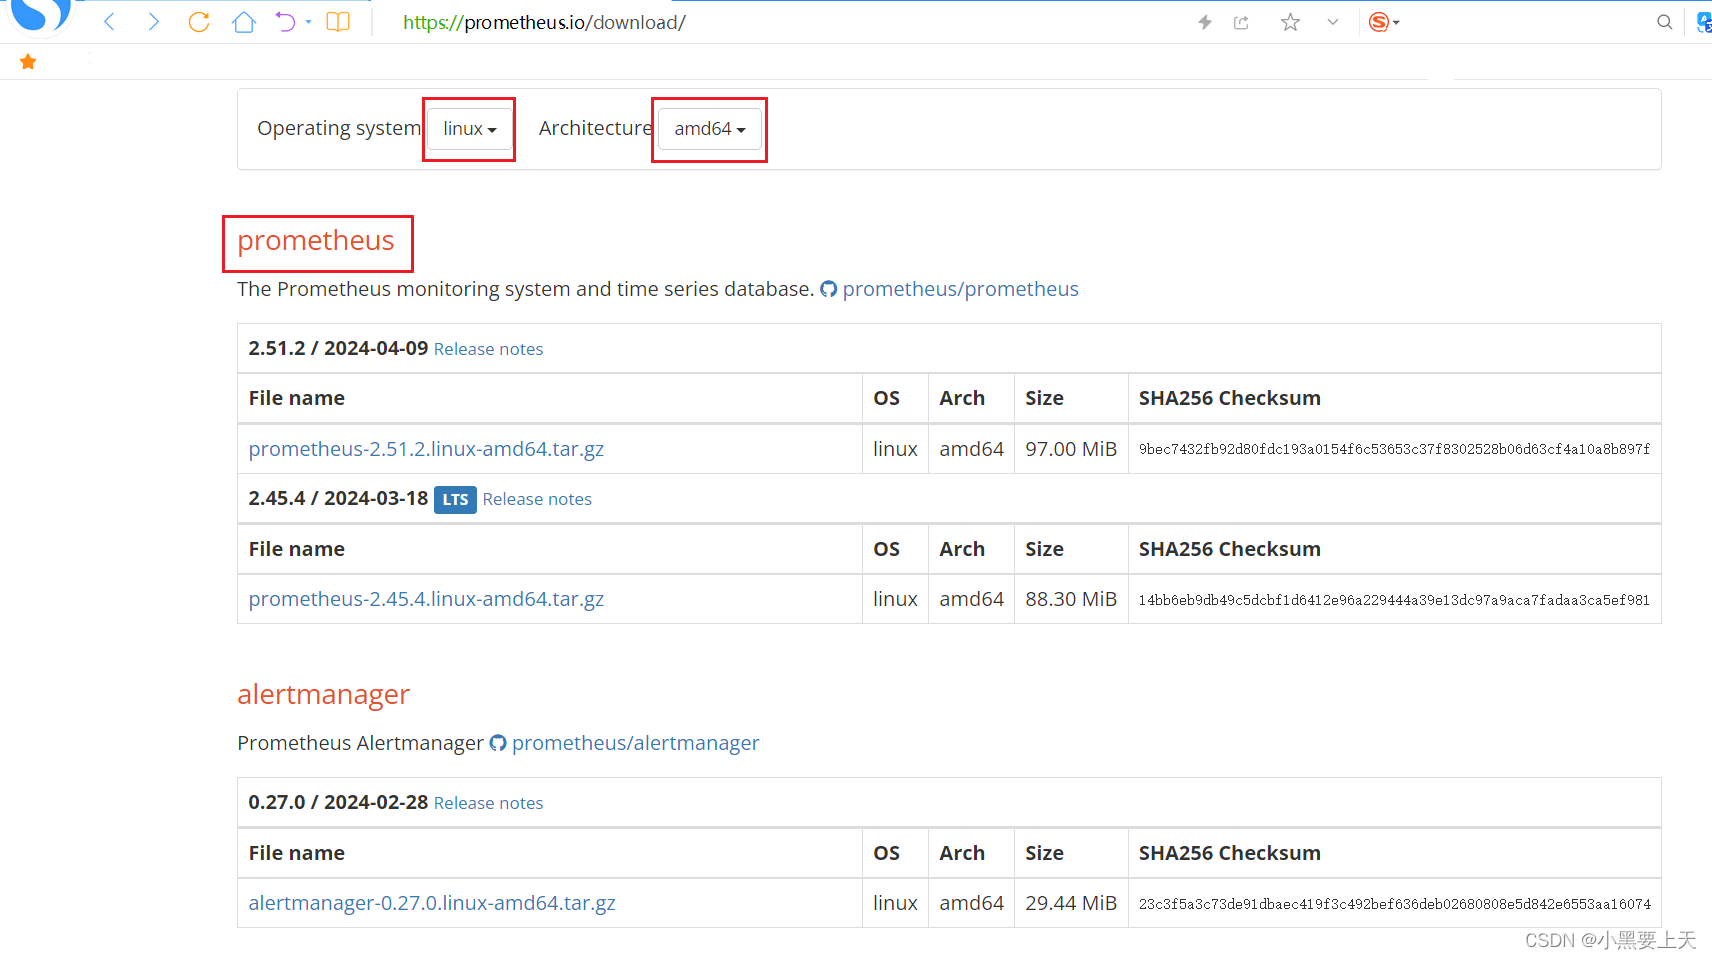Expand the arrow beside the undo icon
Screen dimensions: 1712x959
308,21
